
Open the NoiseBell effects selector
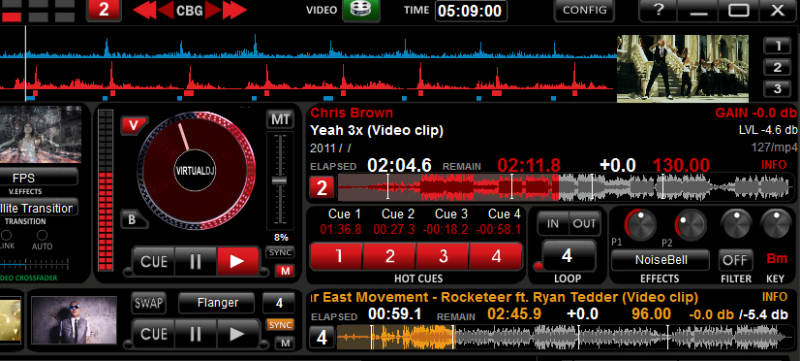click(x=660, y=260)
